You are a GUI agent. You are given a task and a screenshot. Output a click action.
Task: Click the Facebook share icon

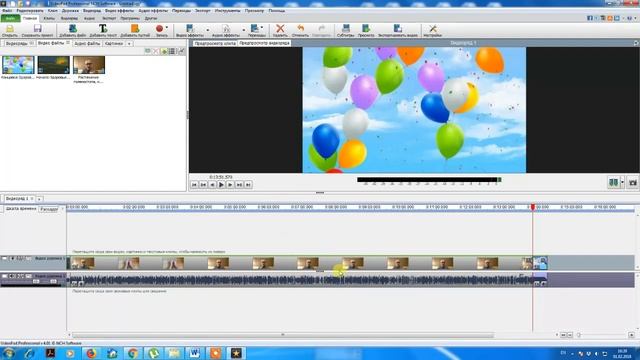589,18
